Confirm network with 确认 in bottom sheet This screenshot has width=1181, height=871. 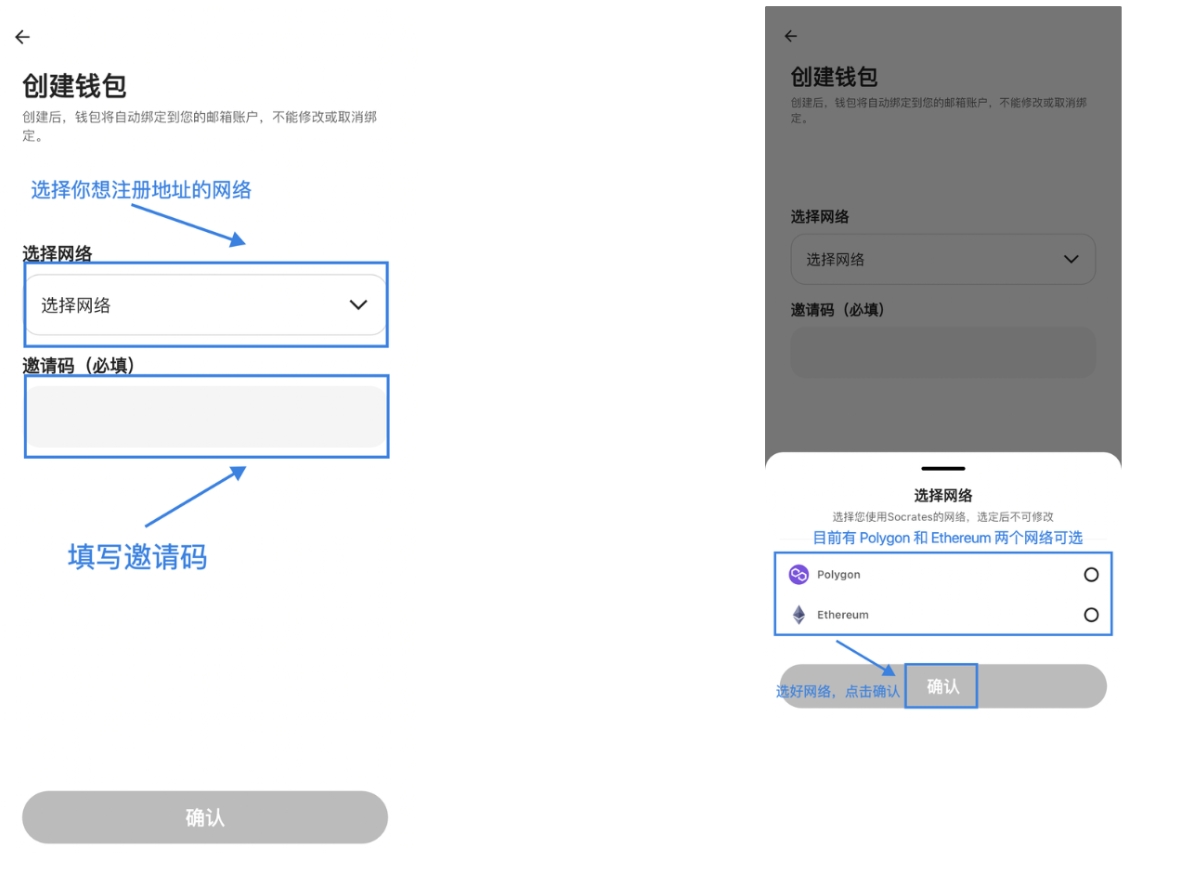[x=943, y=686]
